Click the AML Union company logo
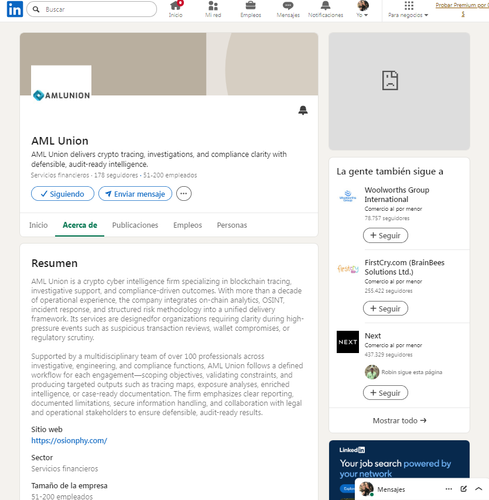 pyautogui.click(x=61, y=95)
